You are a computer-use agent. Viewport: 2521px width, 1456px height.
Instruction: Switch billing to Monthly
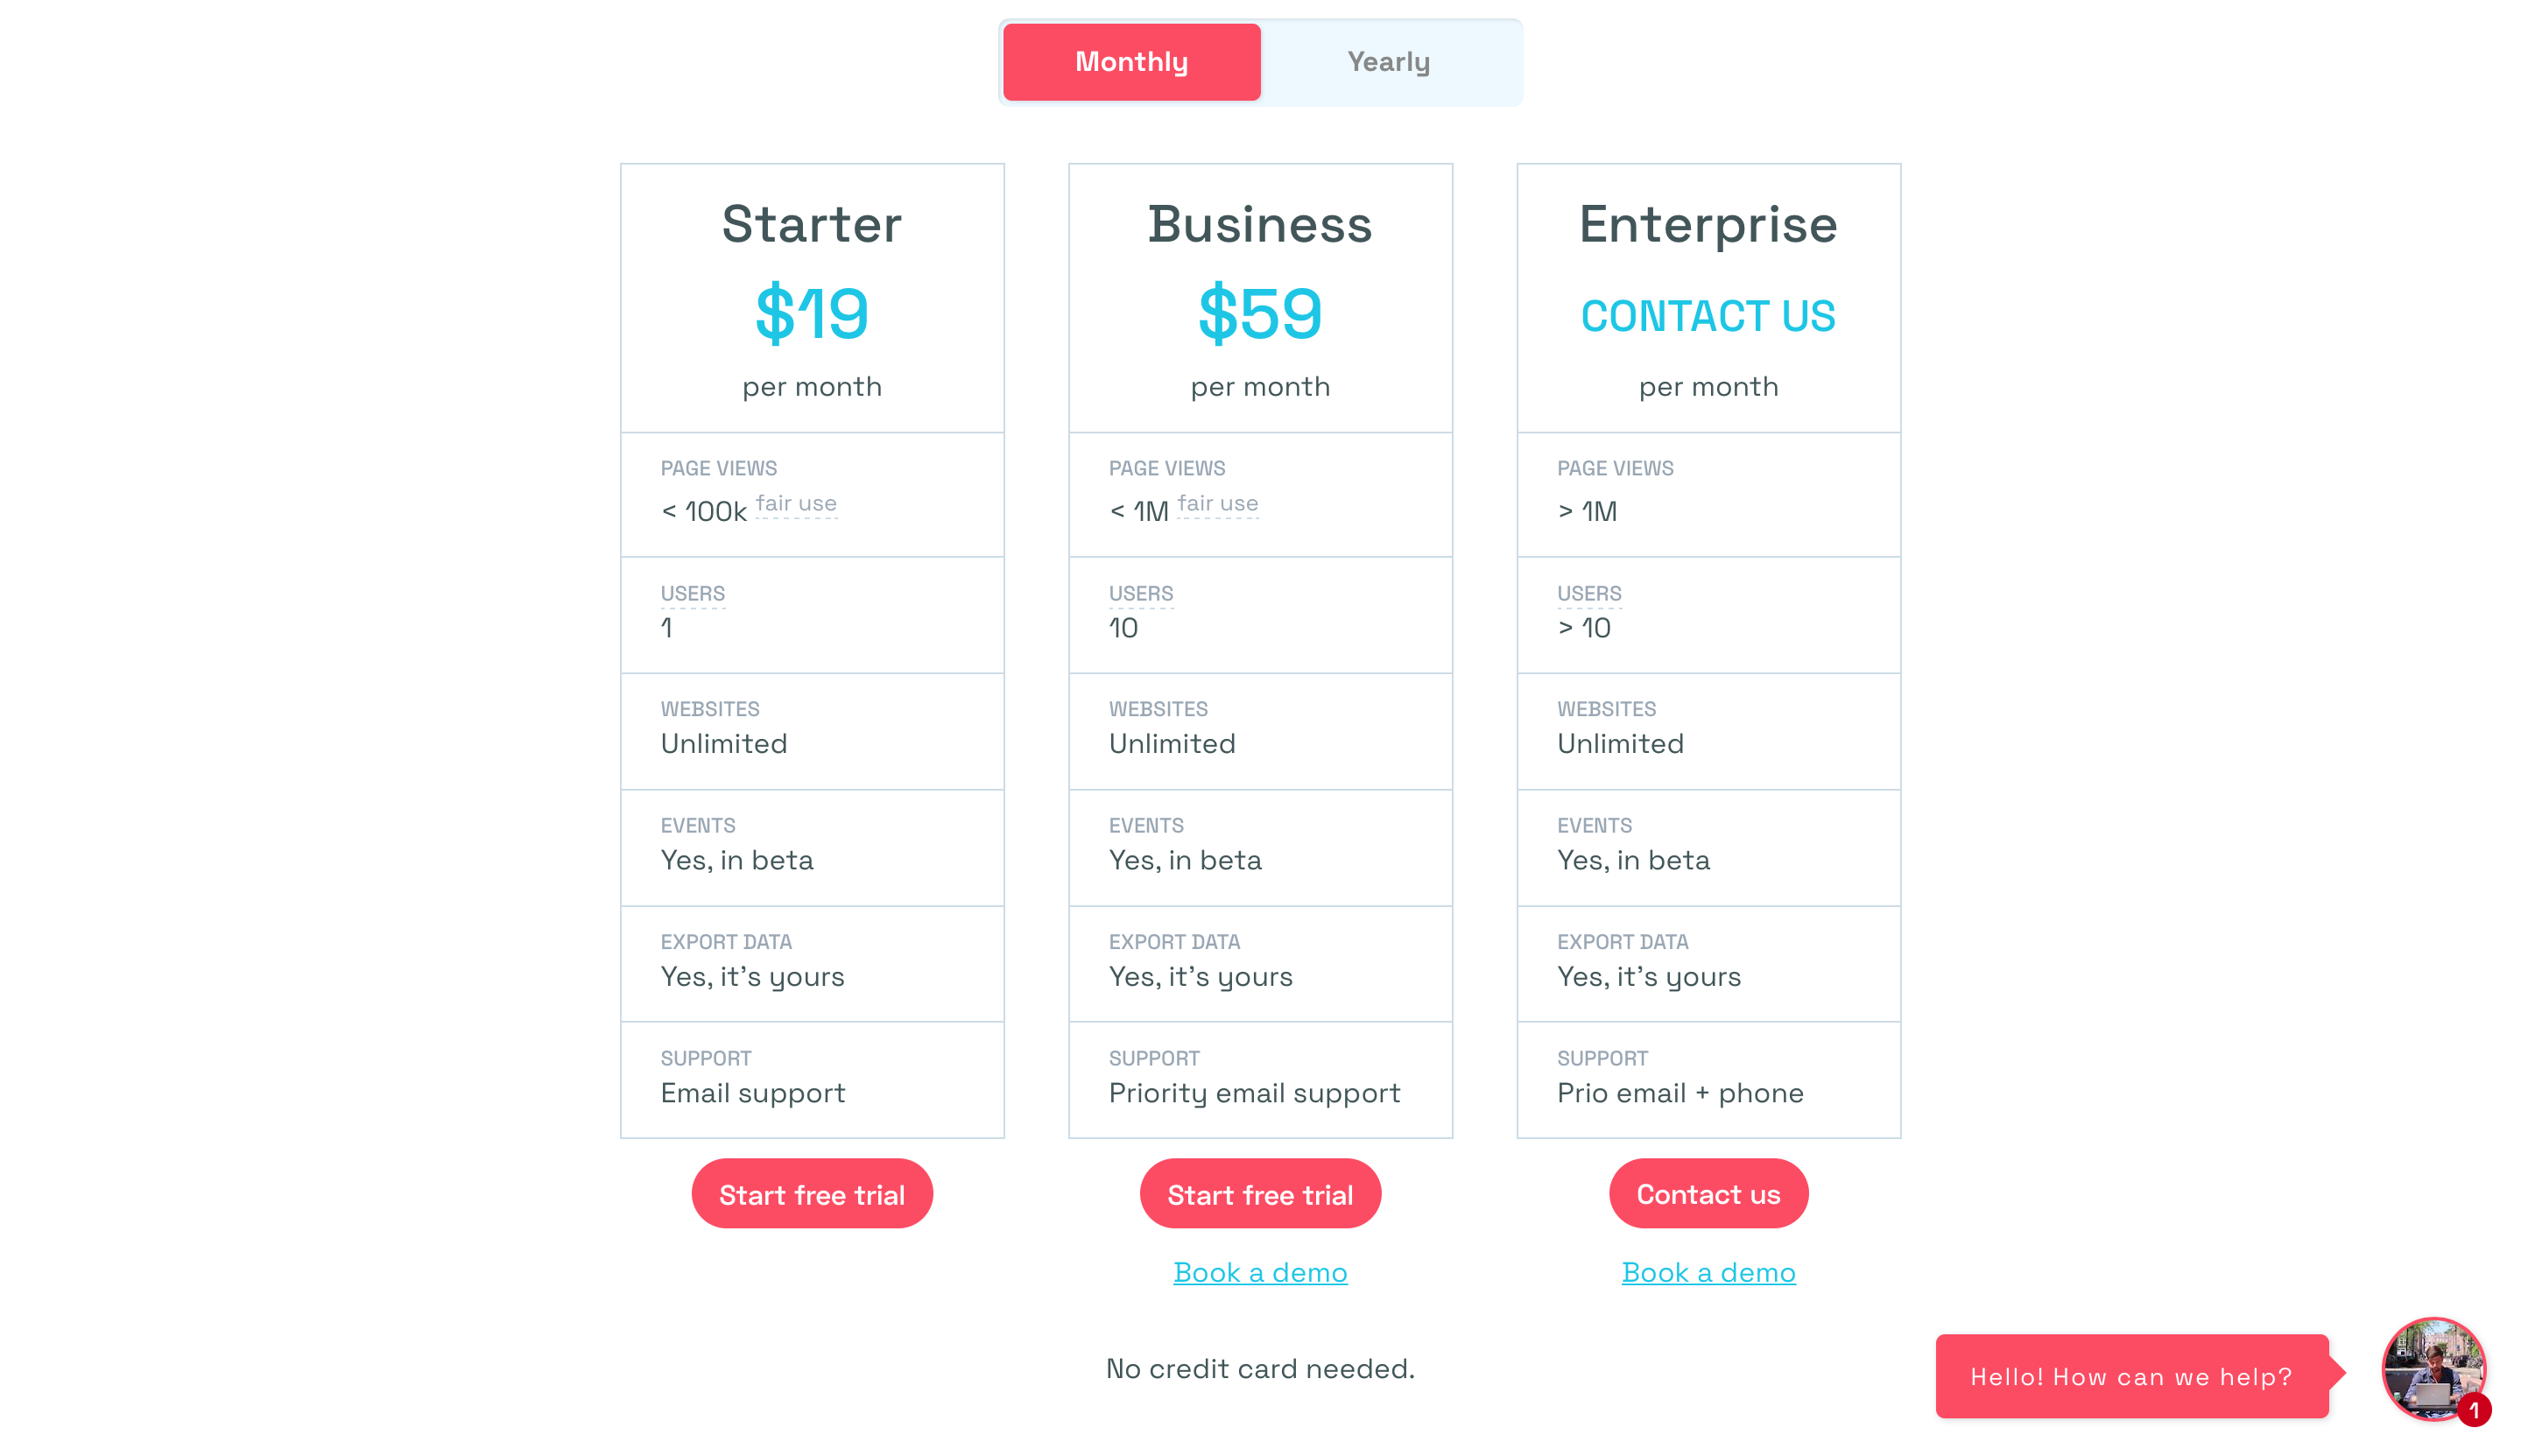[x=1131, y=62]
